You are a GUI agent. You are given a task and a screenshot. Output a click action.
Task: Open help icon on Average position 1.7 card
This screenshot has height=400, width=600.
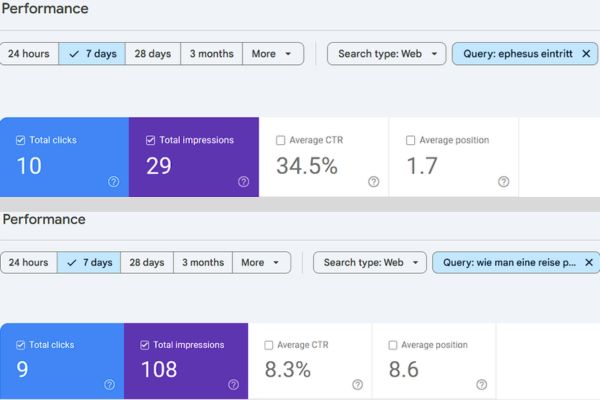pos(503,182)
